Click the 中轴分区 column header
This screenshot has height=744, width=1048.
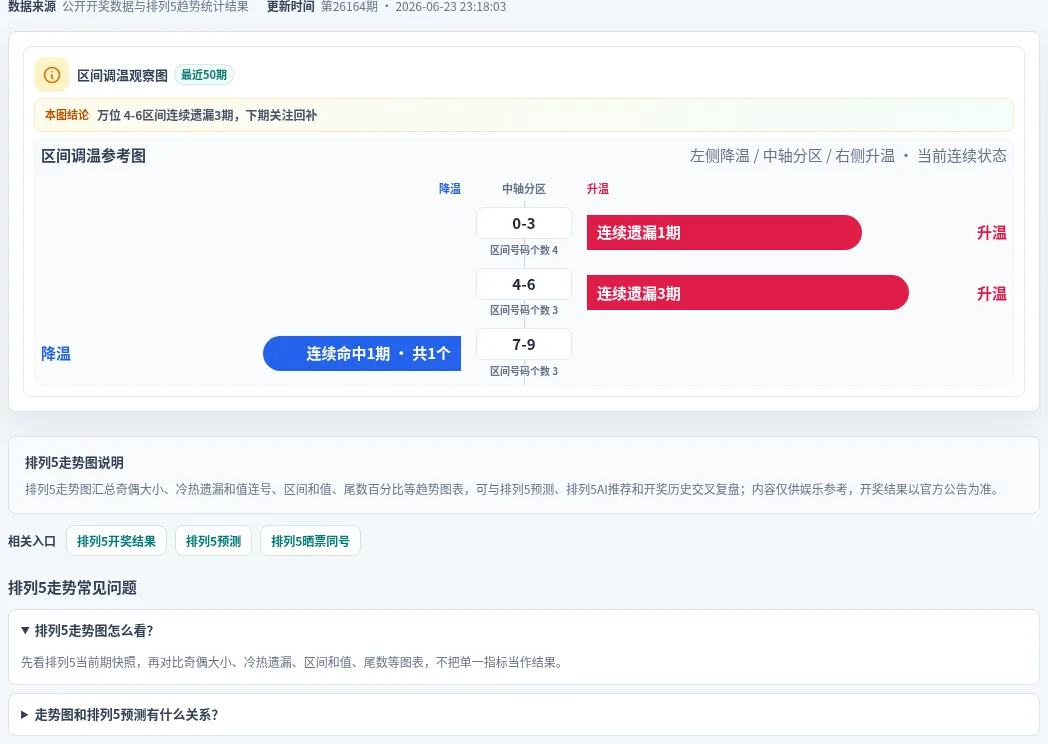(523, 189)
